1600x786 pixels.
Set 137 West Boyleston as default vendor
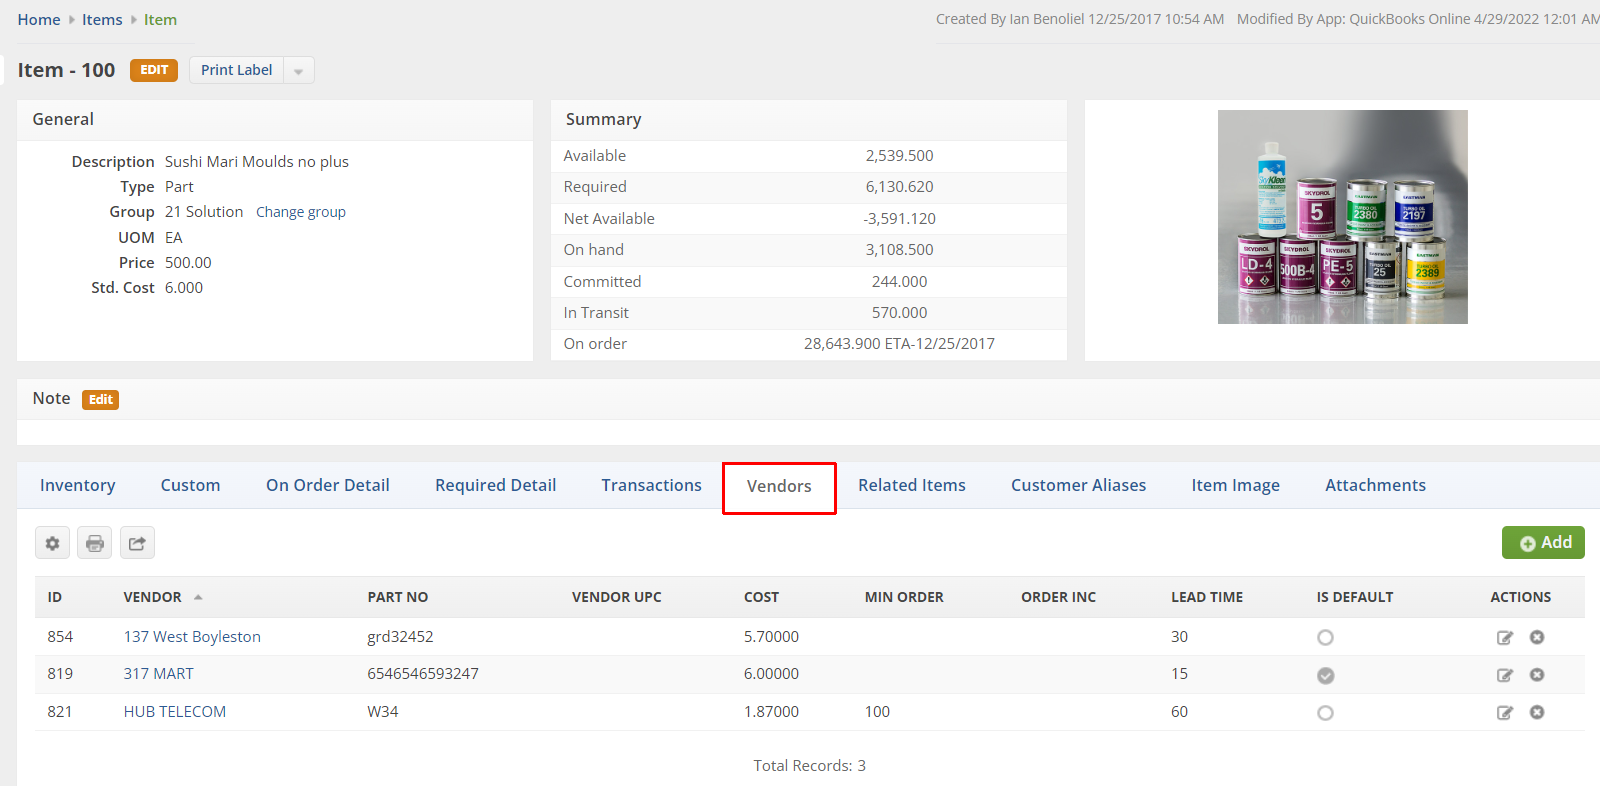1325,638
